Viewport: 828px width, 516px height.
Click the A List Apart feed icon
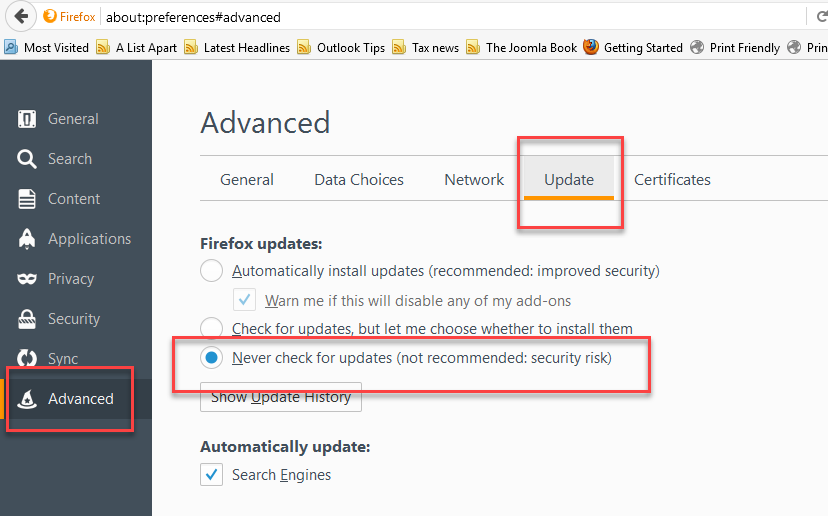point(103,48)
